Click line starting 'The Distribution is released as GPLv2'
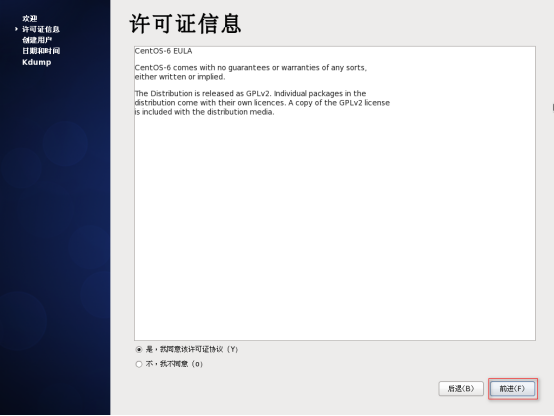The width and height of the screenshot is (554, 416). 251,93
